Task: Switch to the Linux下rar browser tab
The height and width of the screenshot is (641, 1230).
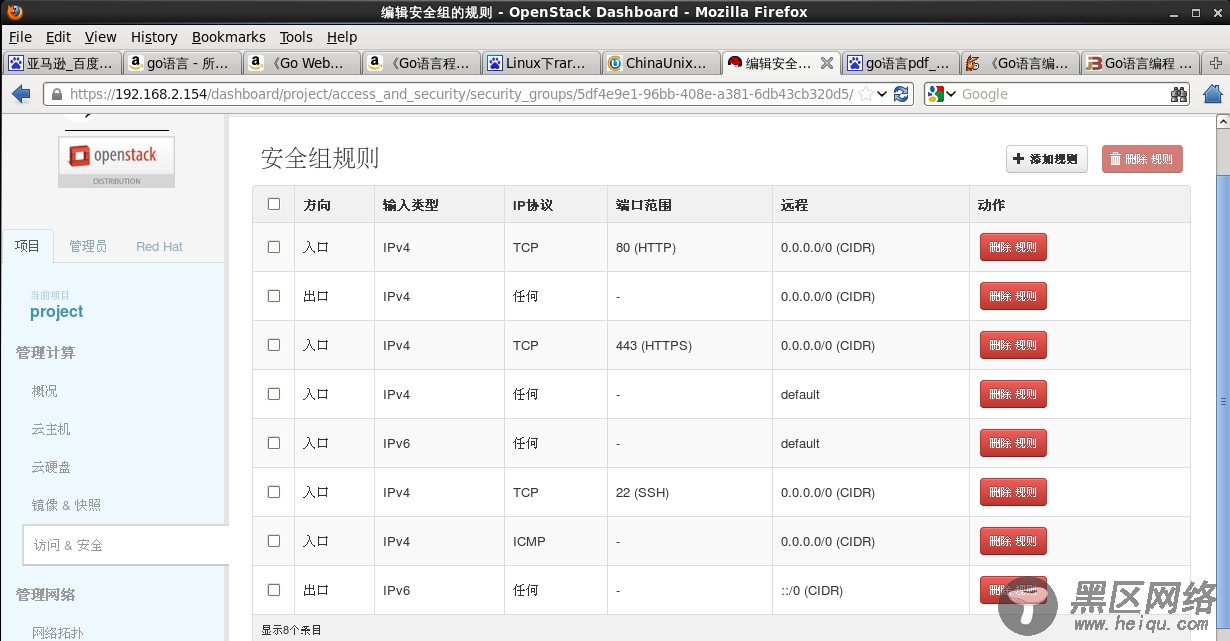Action: coord(542,63)
